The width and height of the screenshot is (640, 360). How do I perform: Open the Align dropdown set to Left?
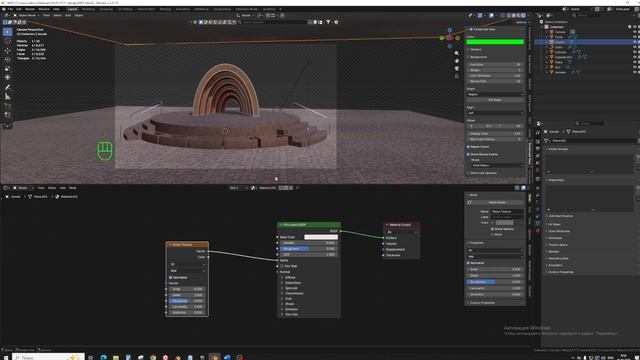(495, 113)
